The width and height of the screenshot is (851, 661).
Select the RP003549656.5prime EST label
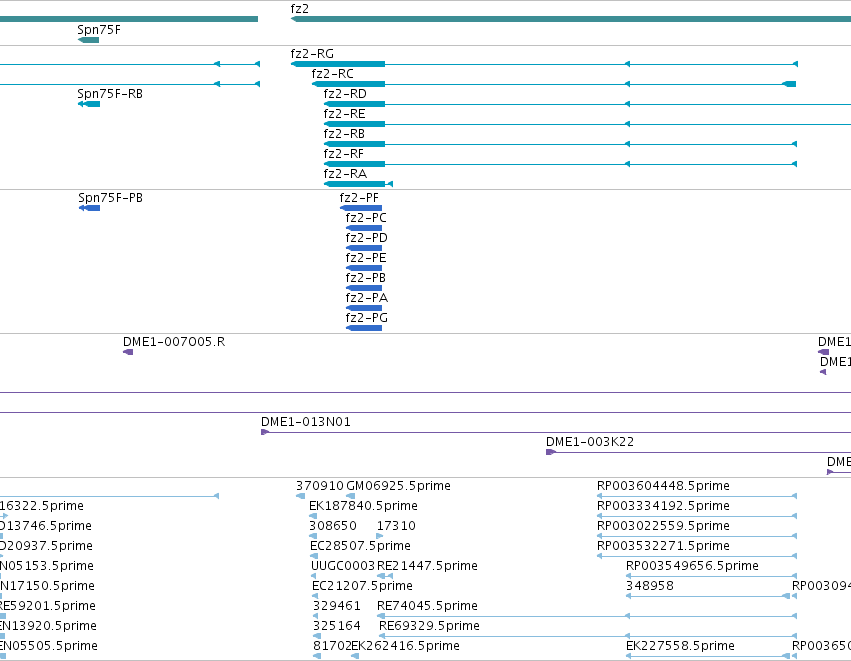coord(692,566)
